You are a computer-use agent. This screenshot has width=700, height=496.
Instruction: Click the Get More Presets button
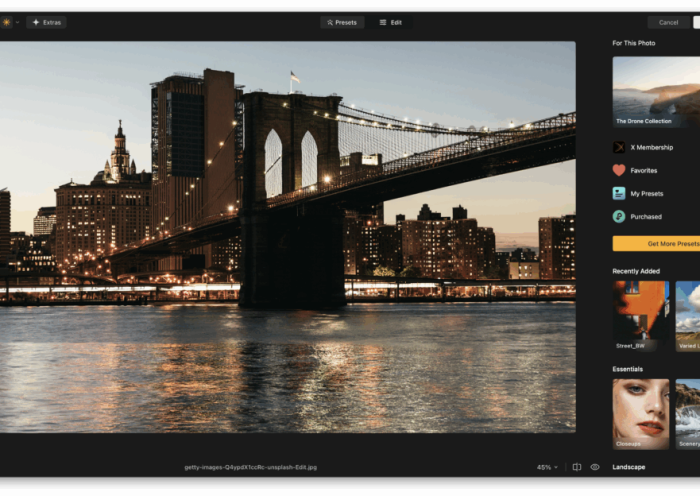click(x=657, y=243)
